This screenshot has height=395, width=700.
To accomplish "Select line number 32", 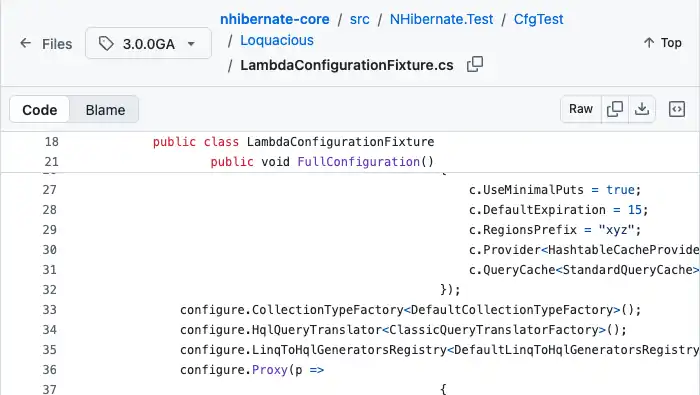I will pos(50,290).
